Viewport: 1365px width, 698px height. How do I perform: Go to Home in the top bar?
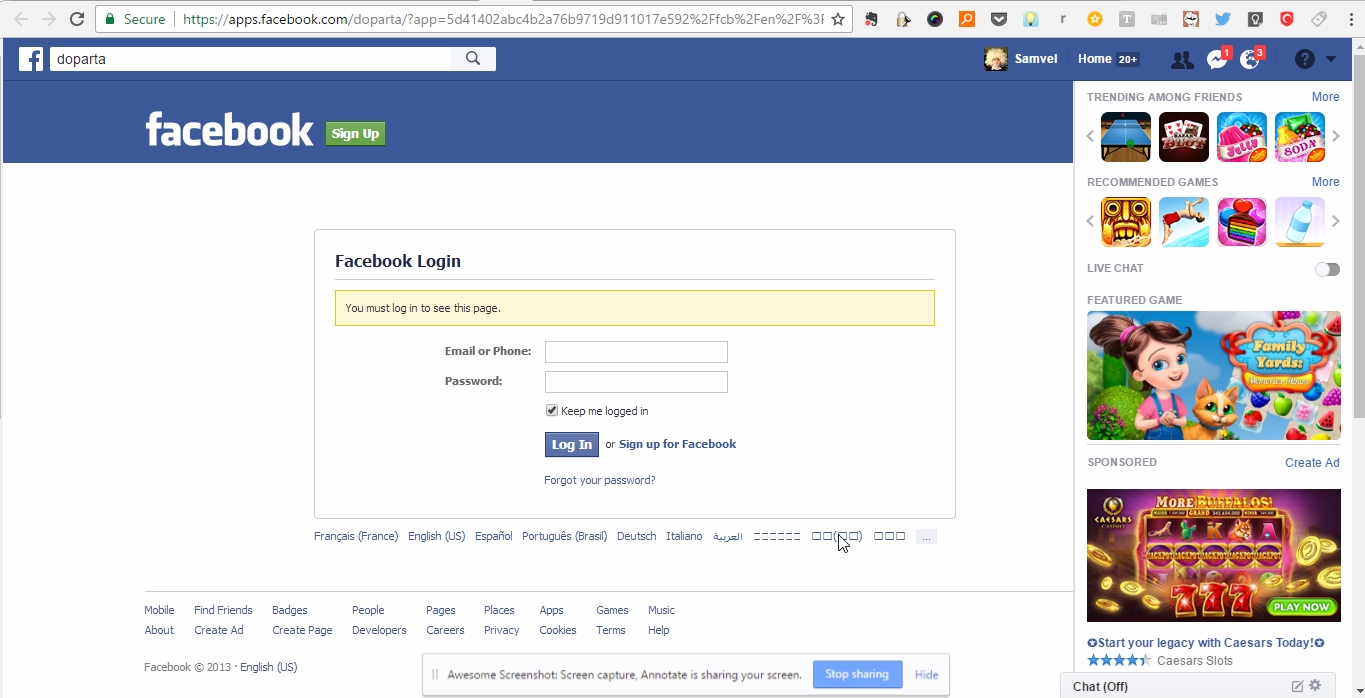(x=1094, y=59)
